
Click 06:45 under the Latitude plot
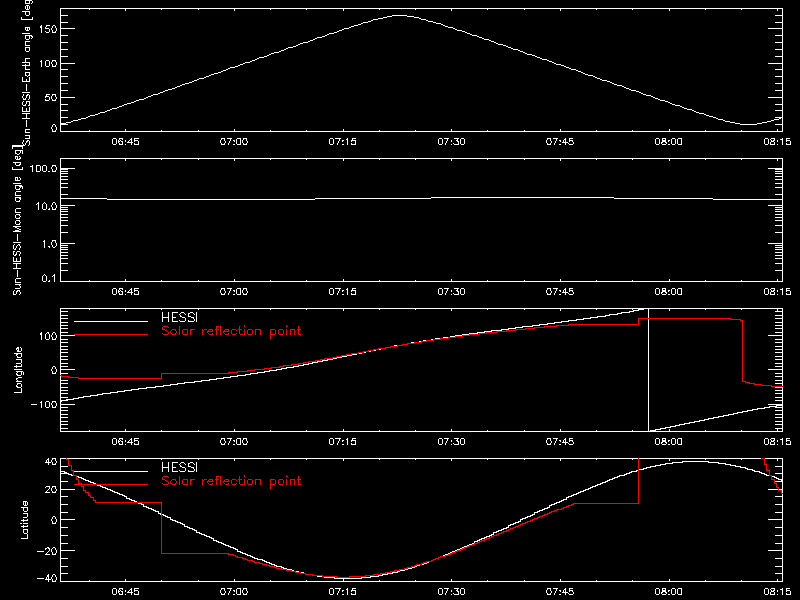click(x=126, y=591)
